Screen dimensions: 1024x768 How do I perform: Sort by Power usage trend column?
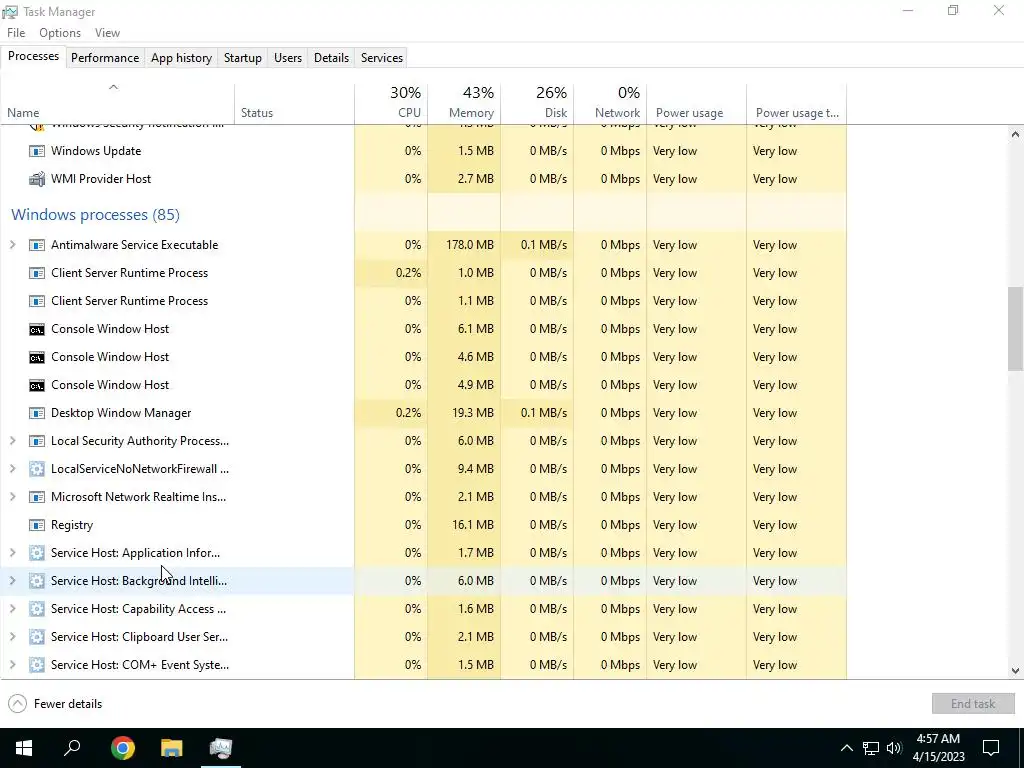coord(797,104)
